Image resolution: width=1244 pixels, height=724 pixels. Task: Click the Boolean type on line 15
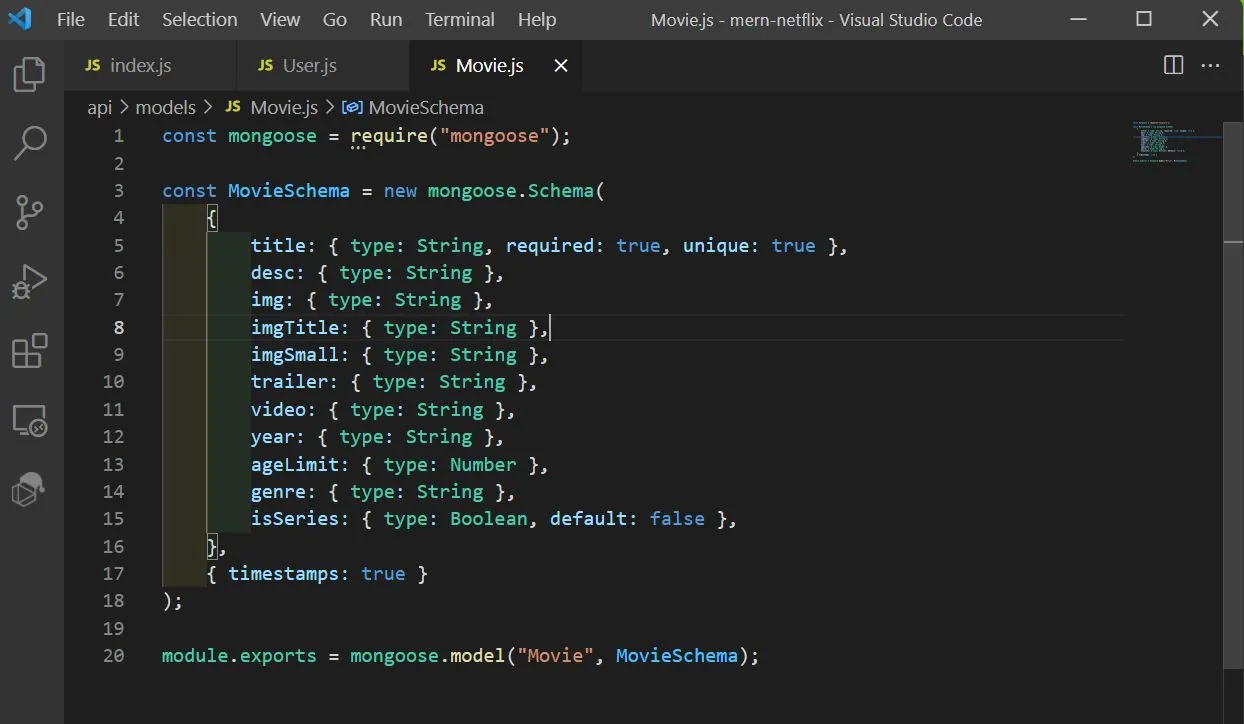coord(489,519)
